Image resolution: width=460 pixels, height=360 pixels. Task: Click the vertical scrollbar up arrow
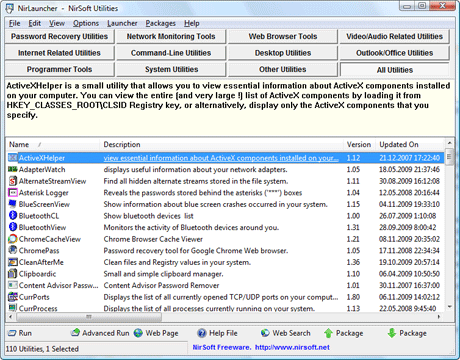[x=449, y=143]
